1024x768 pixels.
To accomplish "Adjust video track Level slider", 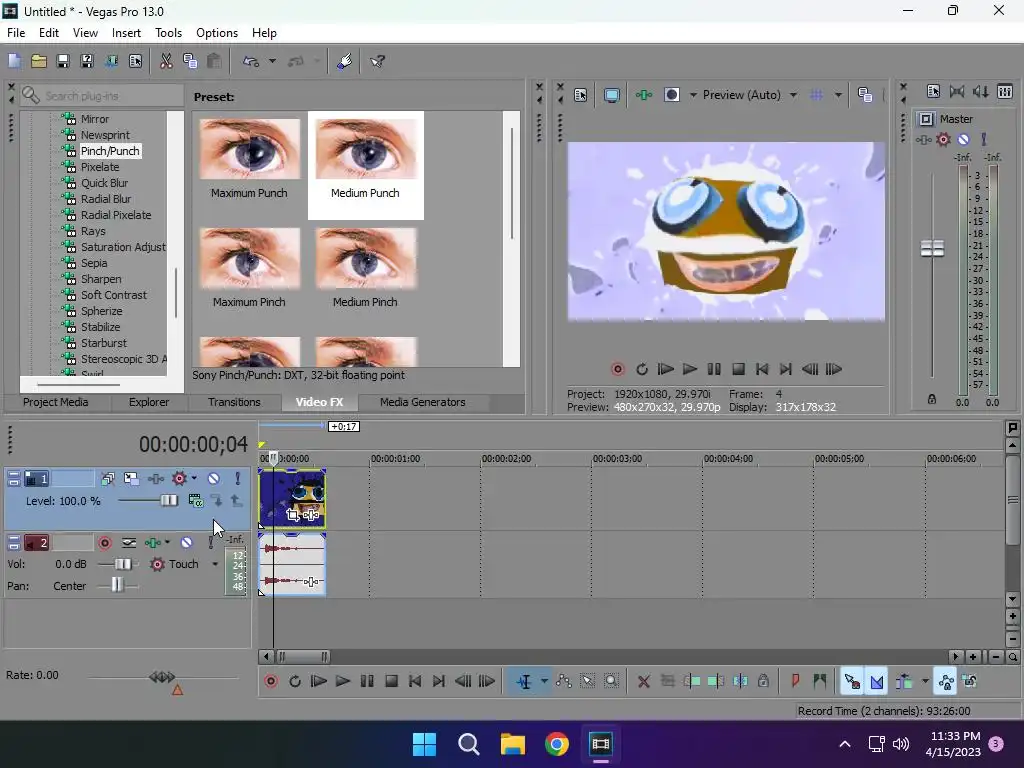I will click(168, 501).
